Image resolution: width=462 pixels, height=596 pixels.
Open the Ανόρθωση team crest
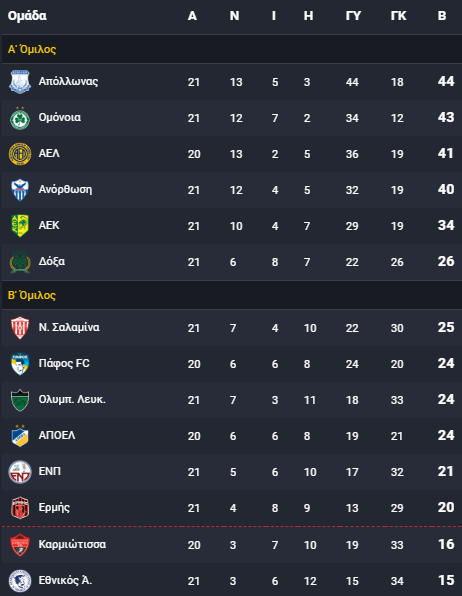[x=20, y=190]
